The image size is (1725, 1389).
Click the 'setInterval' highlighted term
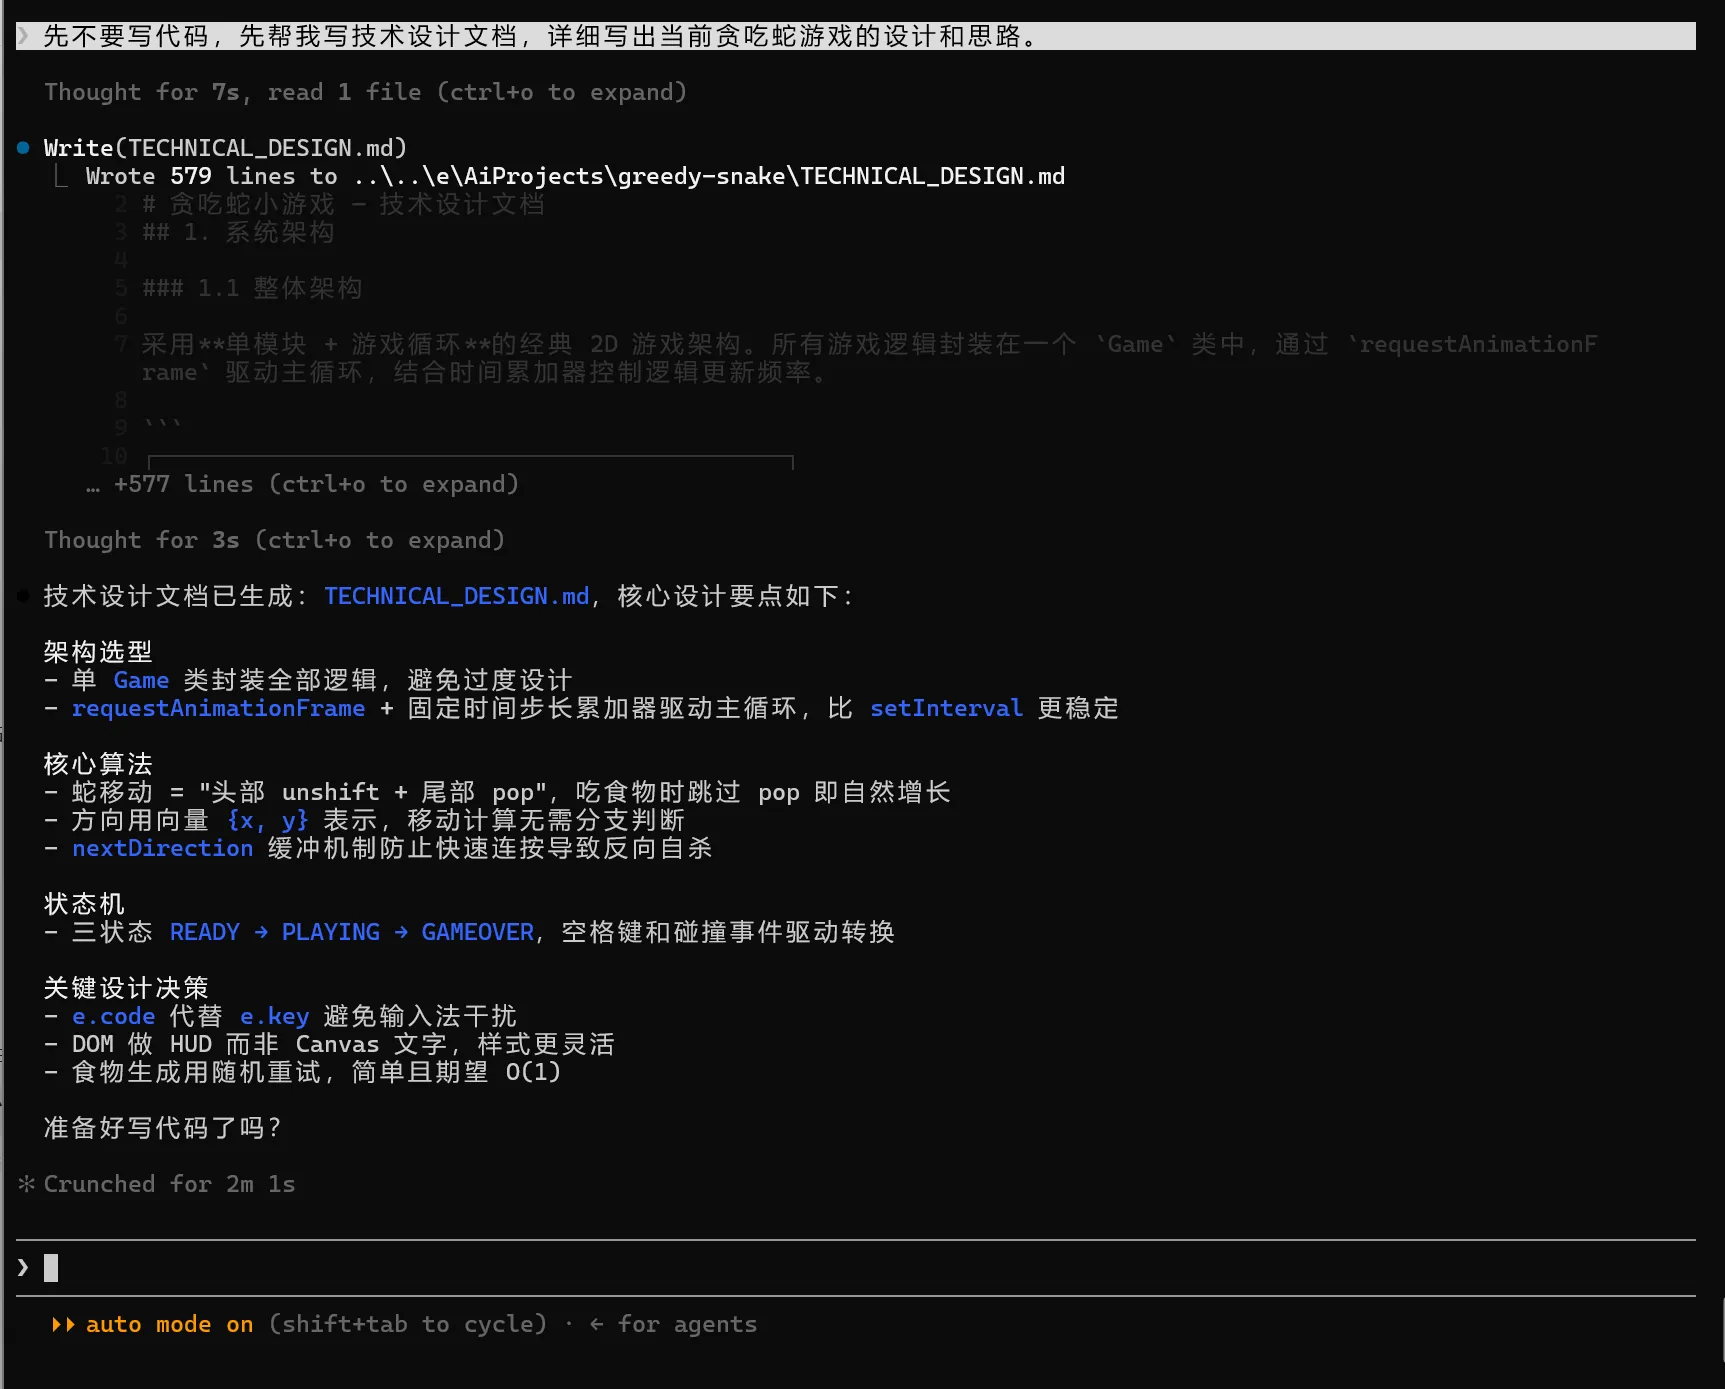click(946, 708)
